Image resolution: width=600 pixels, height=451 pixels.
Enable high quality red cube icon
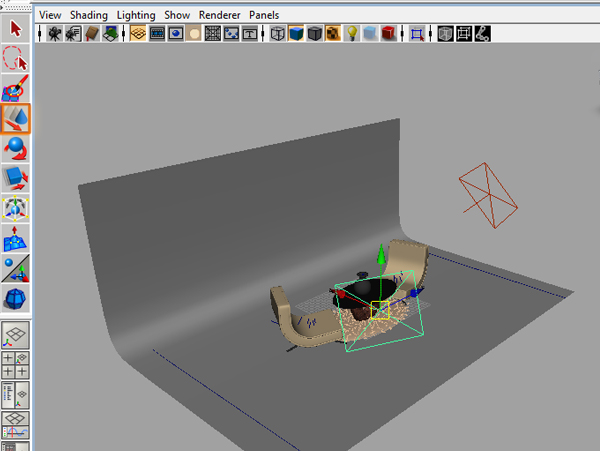click(388, 34)
